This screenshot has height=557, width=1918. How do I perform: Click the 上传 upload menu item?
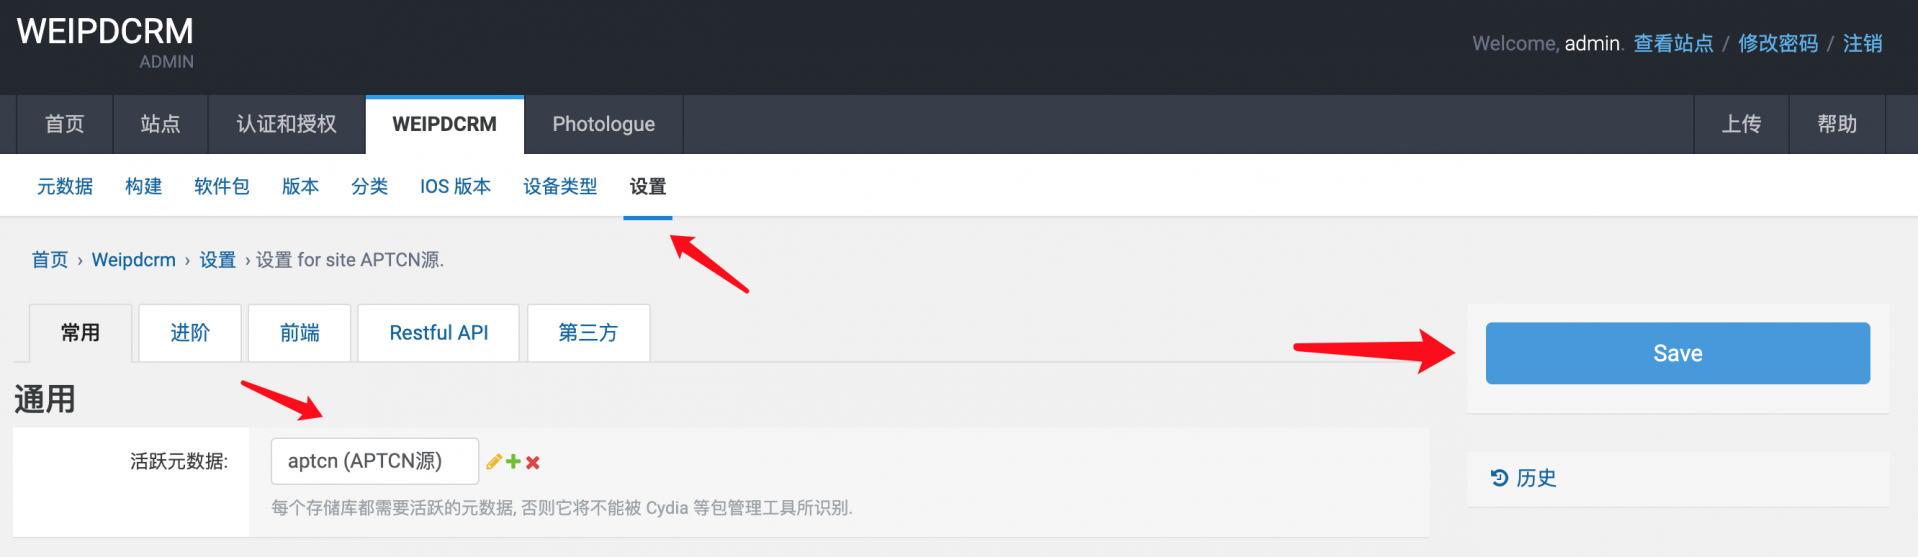pos(1741,124)
